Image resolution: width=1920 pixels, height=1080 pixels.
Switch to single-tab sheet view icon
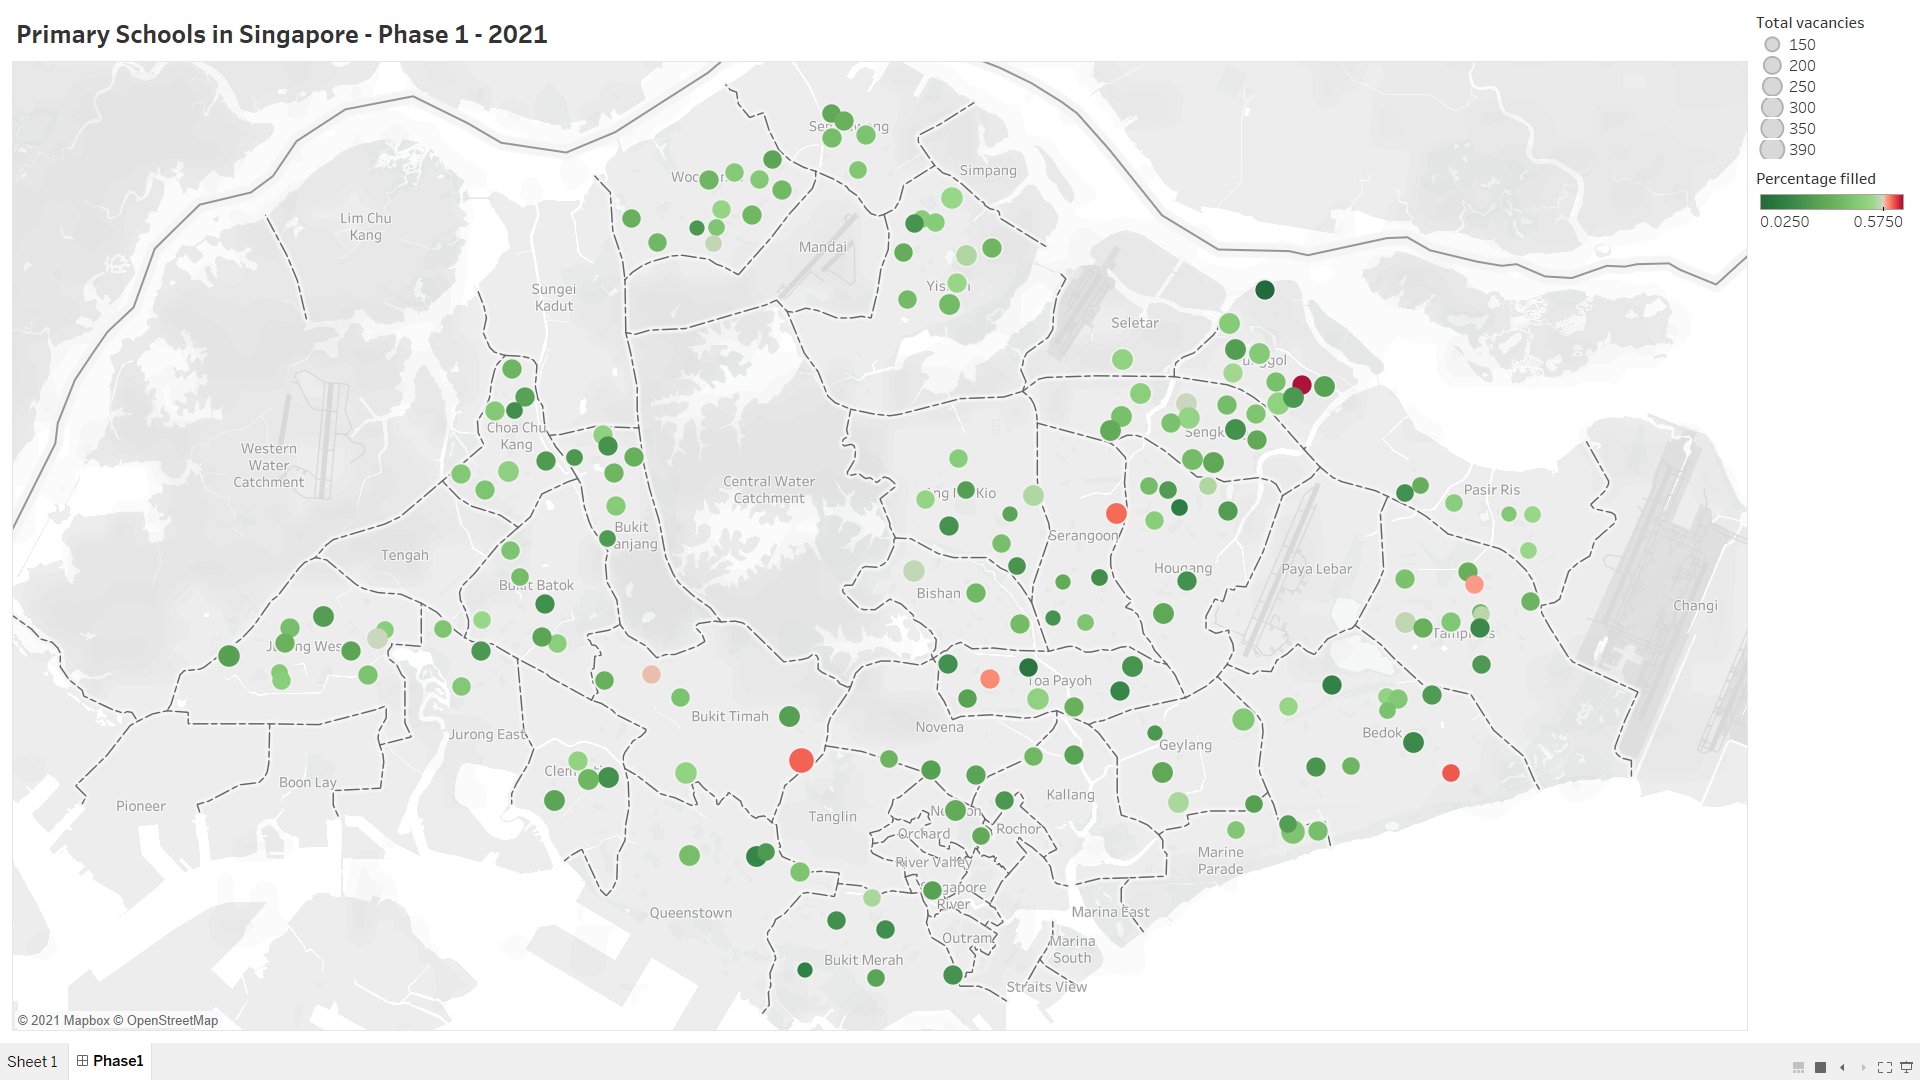tap(1820, 1067)
